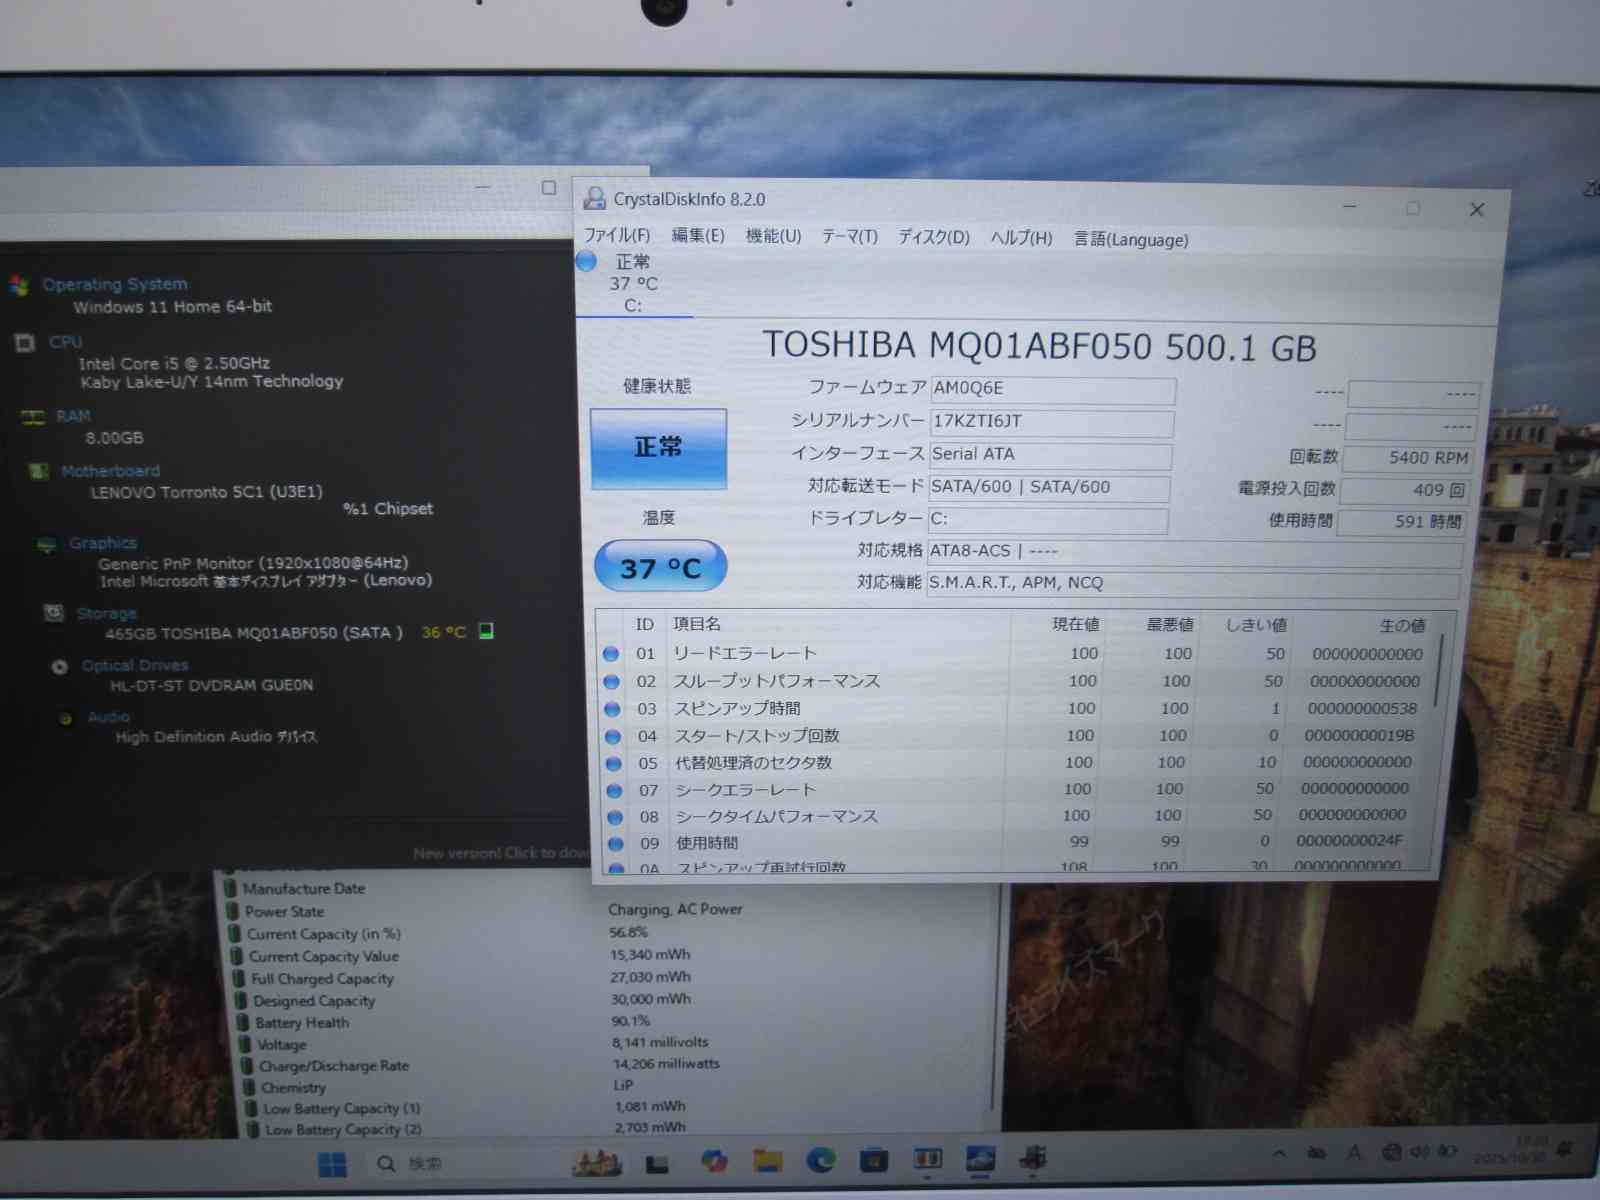This screenshot has height=1200, width=1600.
Task: Click the S.M.A.R.T. list vertical scrollbar
Action: tap(1439, 670)
